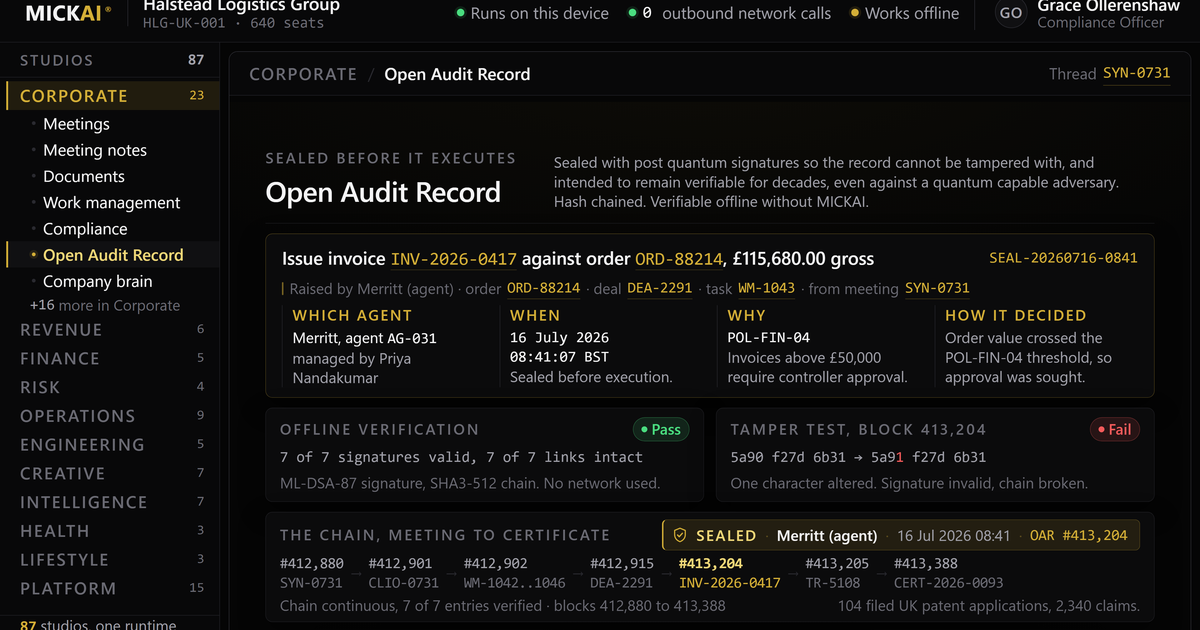This screenshot has width=1200, height=630.
Task: Open Compliance sidebar item
Action: point(85,229)
